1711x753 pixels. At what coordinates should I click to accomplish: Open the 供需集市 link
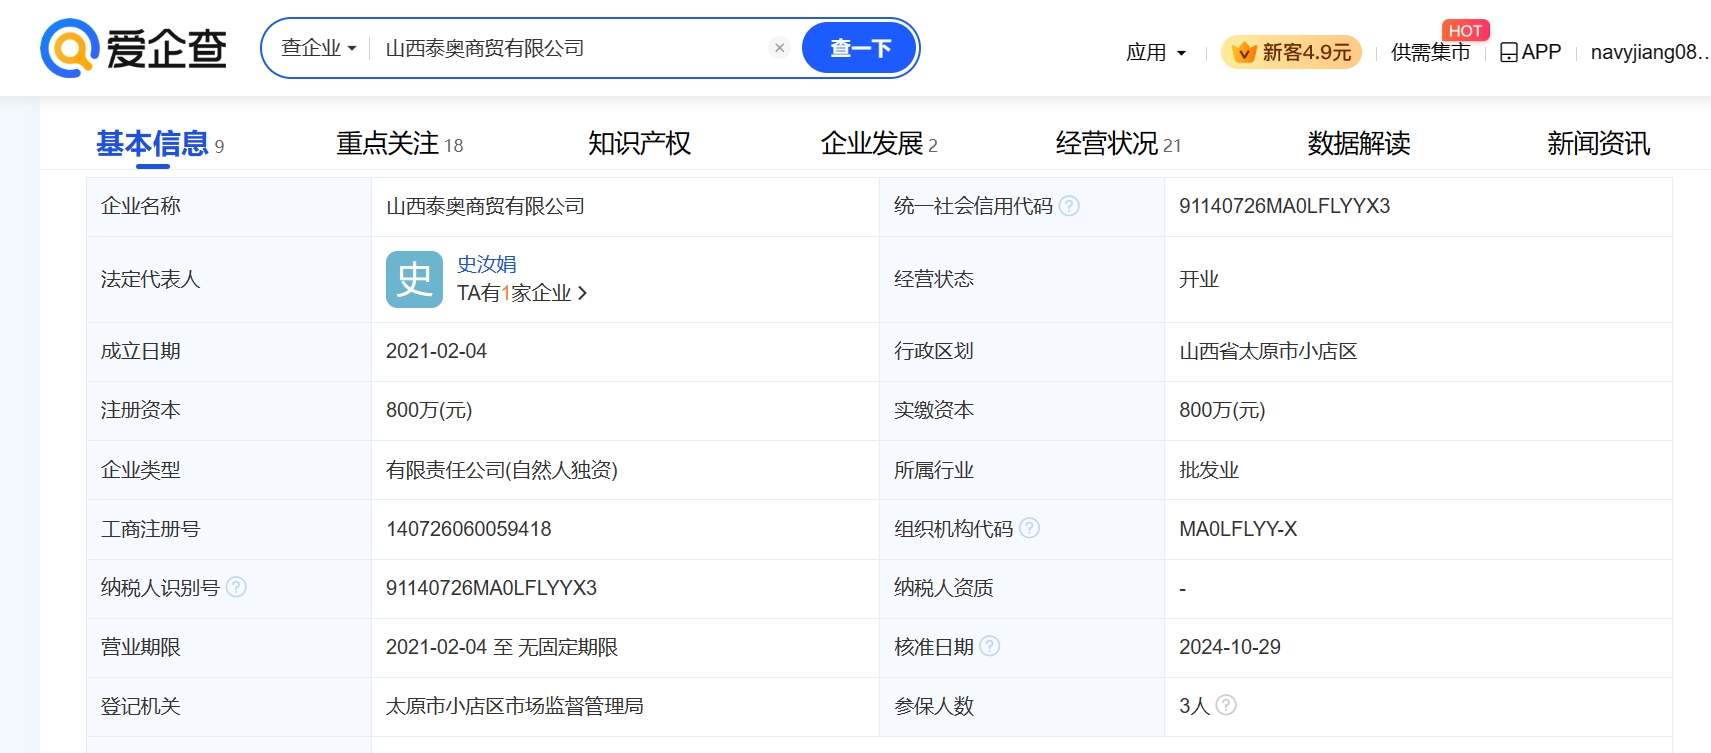1431,52
